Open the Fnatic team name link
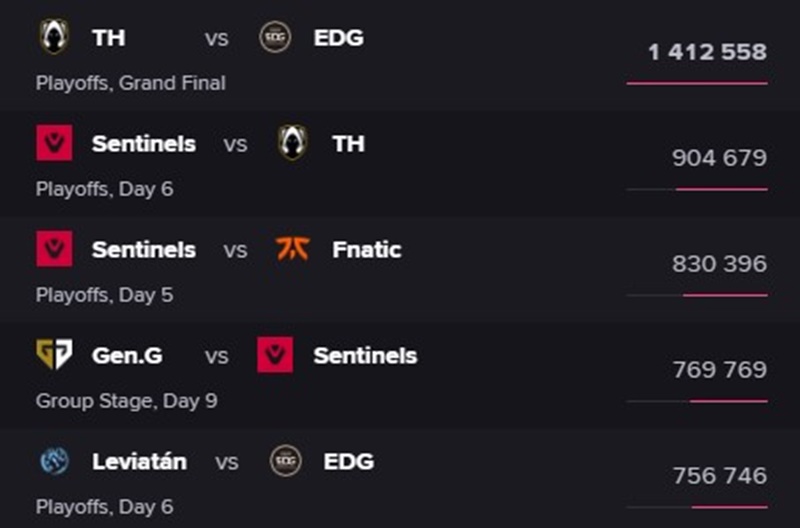 367,249
